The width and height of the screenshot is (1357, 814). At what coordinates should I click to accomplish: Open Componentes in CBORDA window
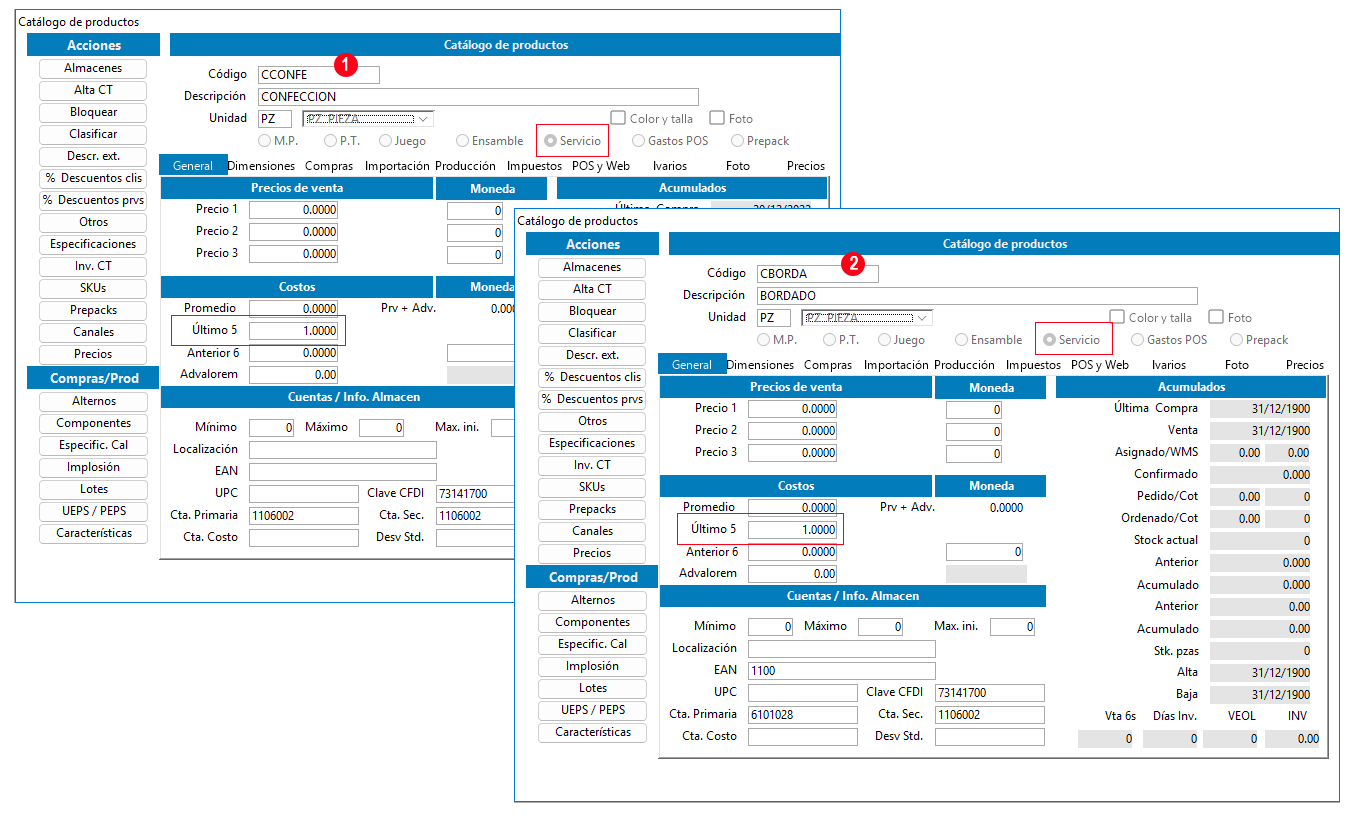pos(592,622)
